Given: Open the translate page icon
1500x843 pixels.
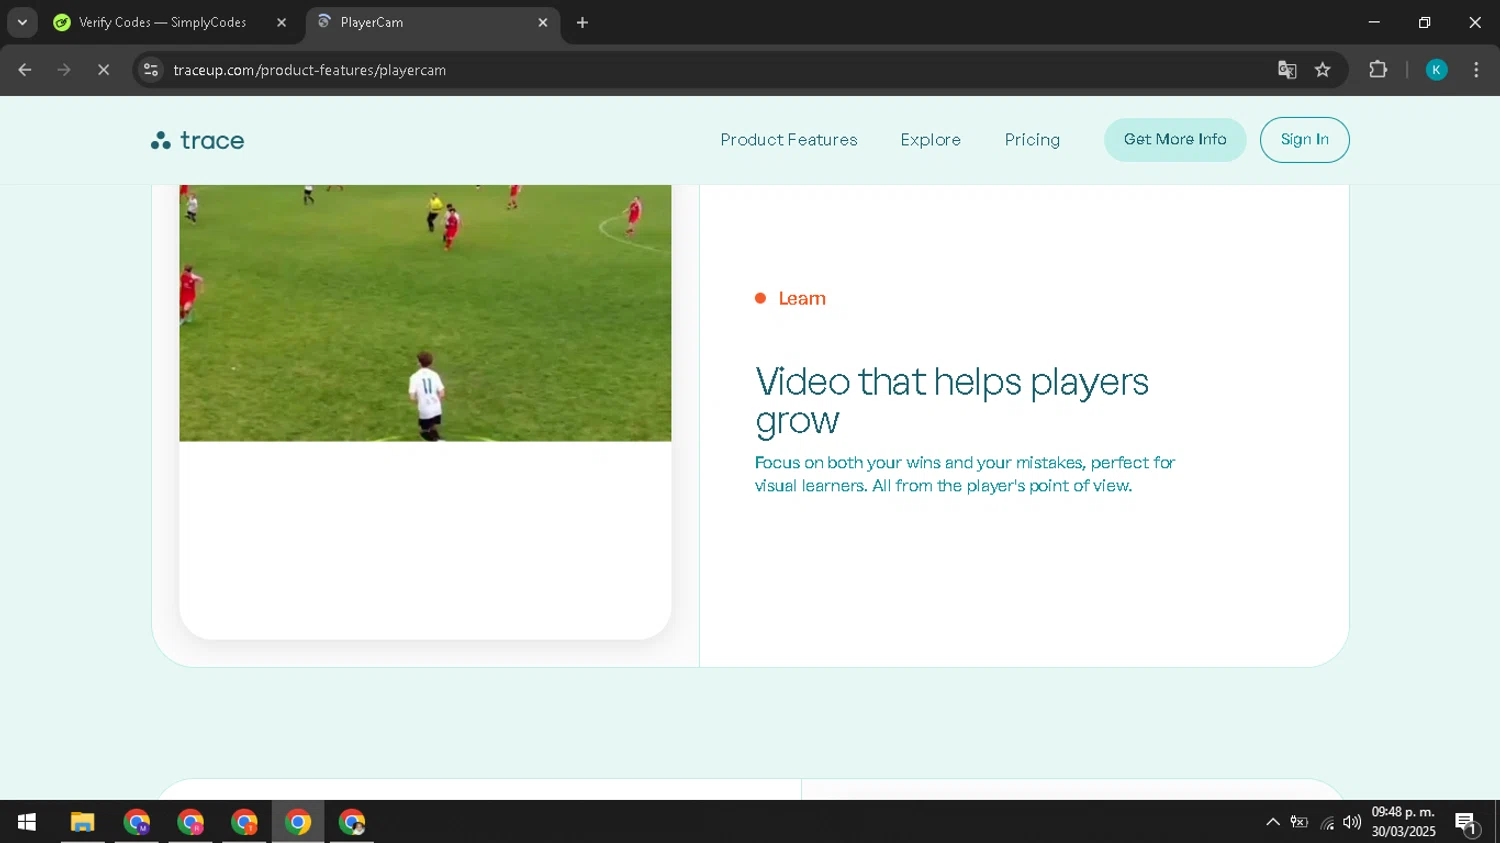Looking at the screenshot, I should pyautogui.click(x=1287, y=70).
